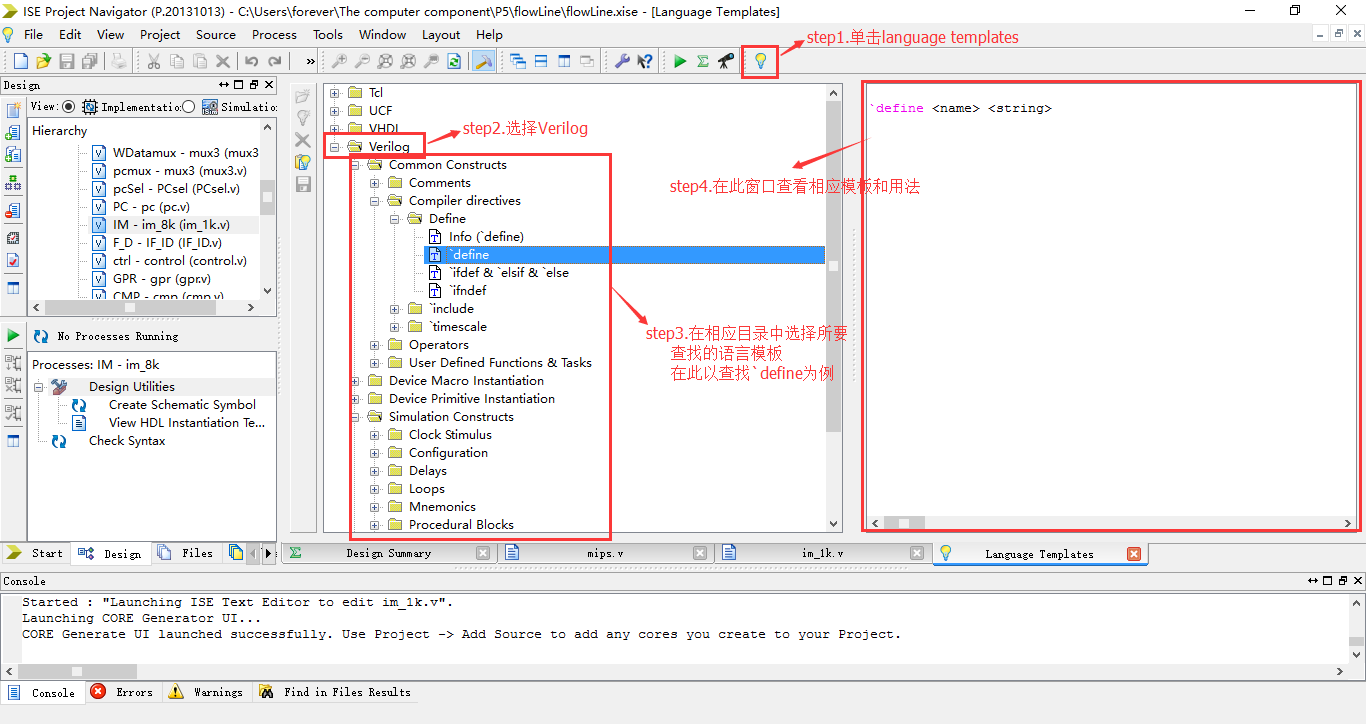This screenshot has width=1366, height=724.
Task: Click the toolbar overflow chevron after Redo
Action: click(x=310, y=62)
